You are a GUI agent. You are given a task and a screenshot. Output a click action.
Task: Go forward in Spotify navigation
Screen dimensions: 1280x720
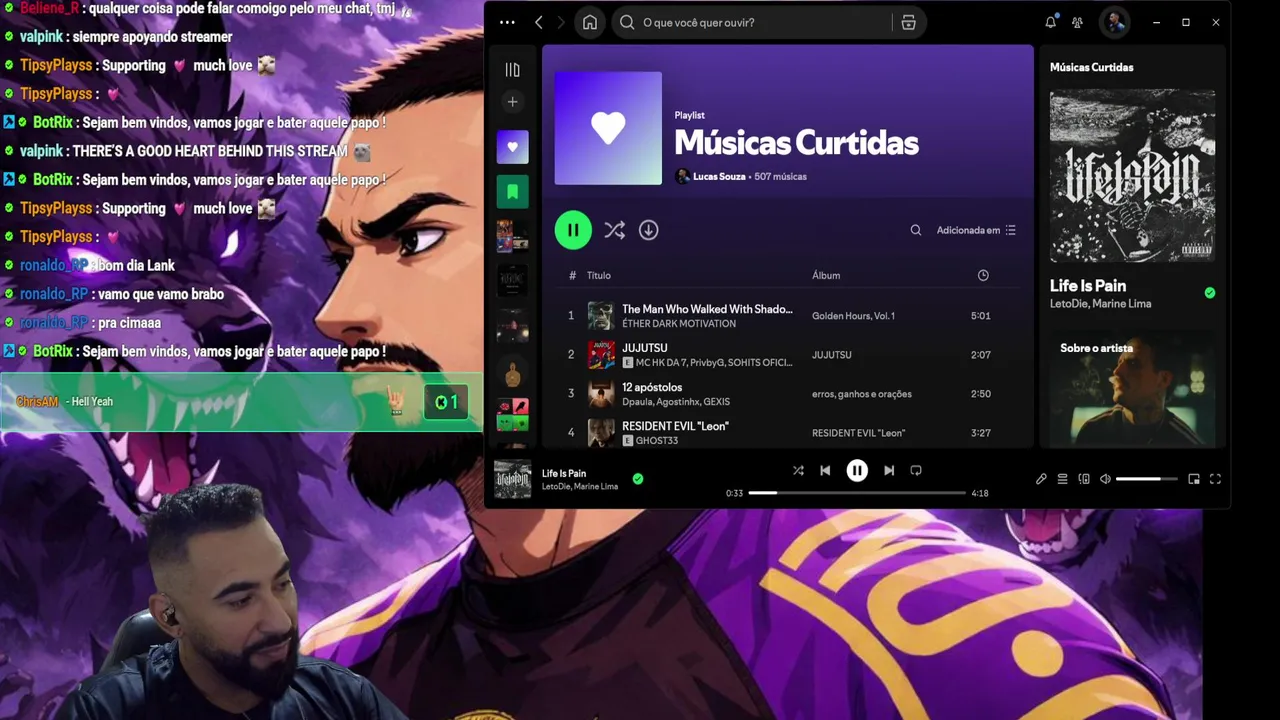pyautogui.click(x=560, y=22)
